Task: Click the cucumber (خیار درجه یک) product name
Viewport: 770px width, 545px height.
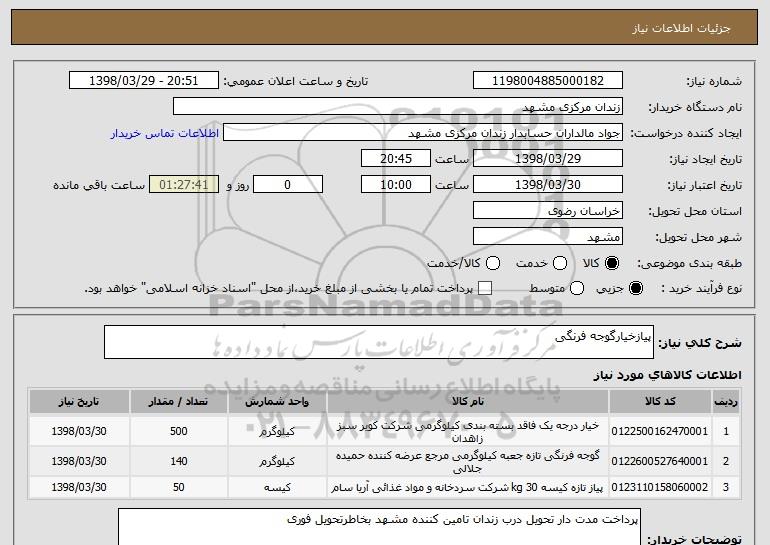Action: (x=468, y=432)
